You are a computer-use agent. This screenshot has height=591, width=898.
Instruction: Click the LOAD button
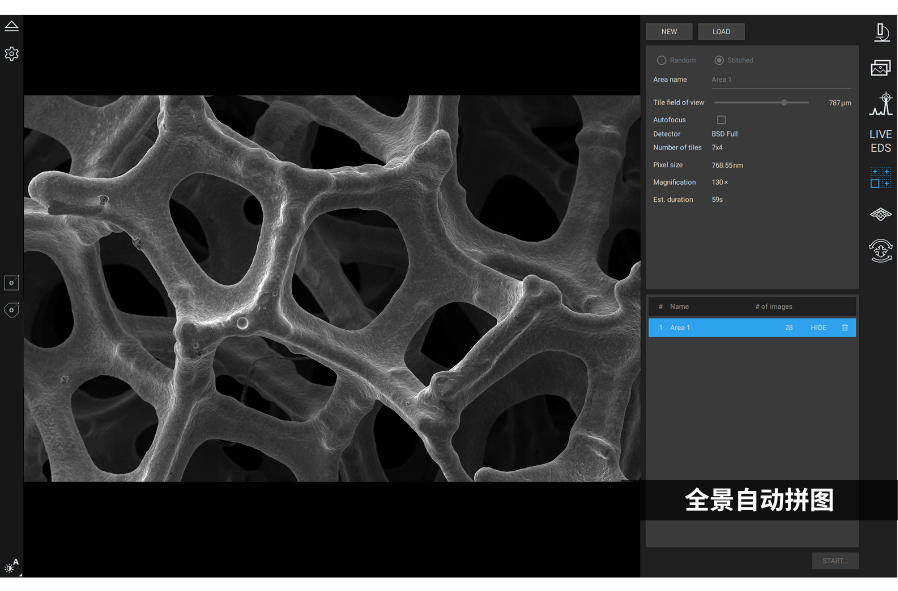click(x=721, y=32)
